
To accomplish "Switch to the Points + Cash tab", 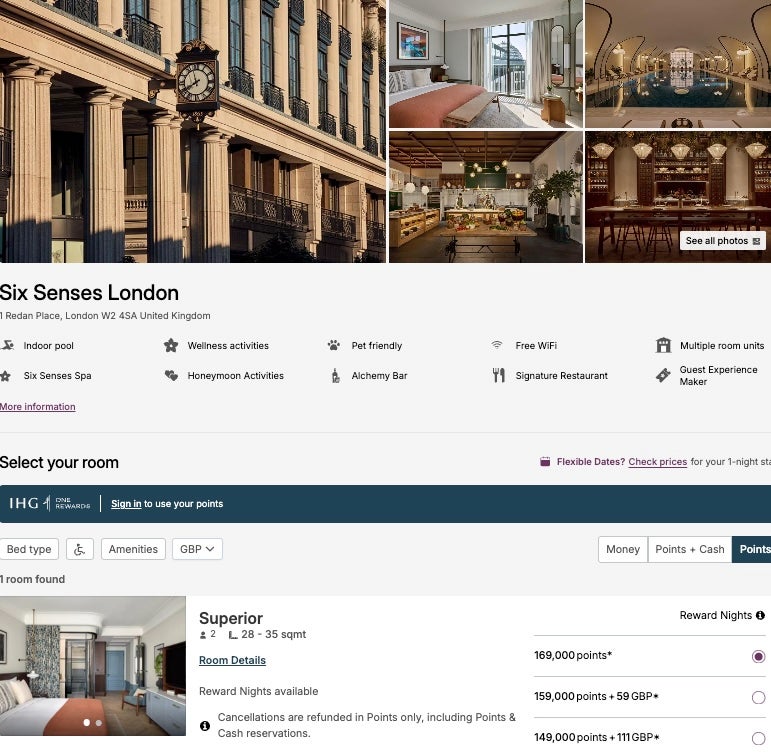I will pyautogui.click(x=690, y=549).
